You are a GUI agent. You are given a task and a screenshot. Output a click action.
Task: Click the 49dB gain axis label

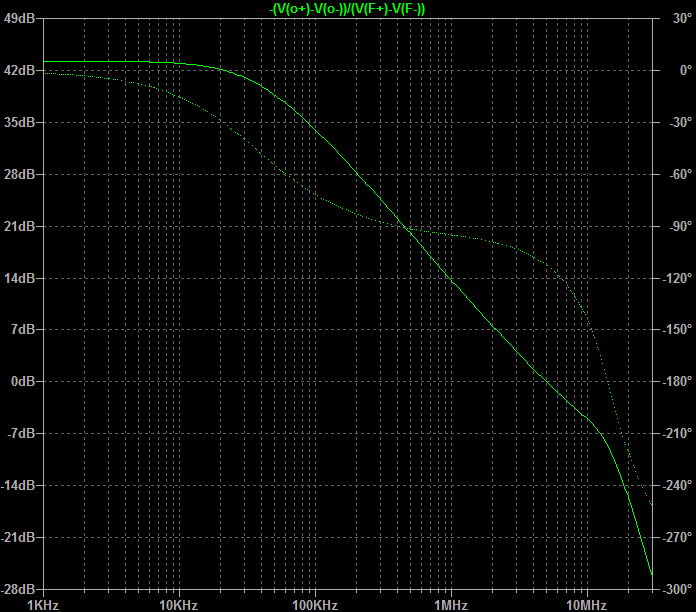click(x=19, y=18)
